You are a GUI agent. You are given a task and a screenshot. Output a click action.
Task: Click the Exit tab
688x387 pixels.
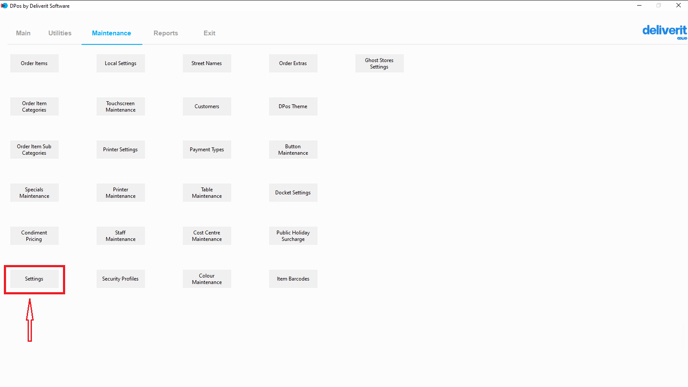coord(209,33)
